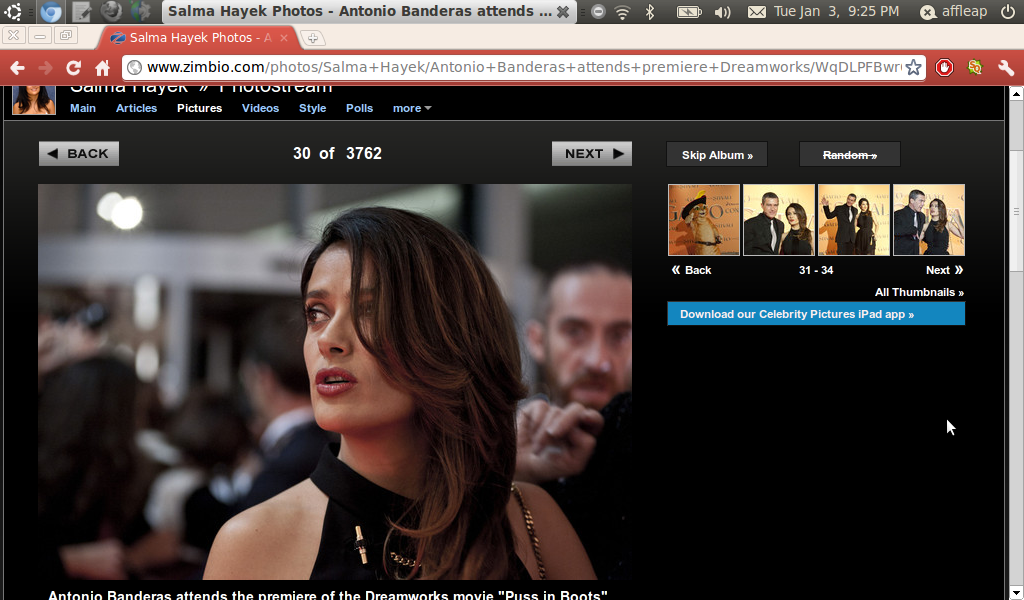
Task: Click the browser forward arrow
Action: (46, 67)
